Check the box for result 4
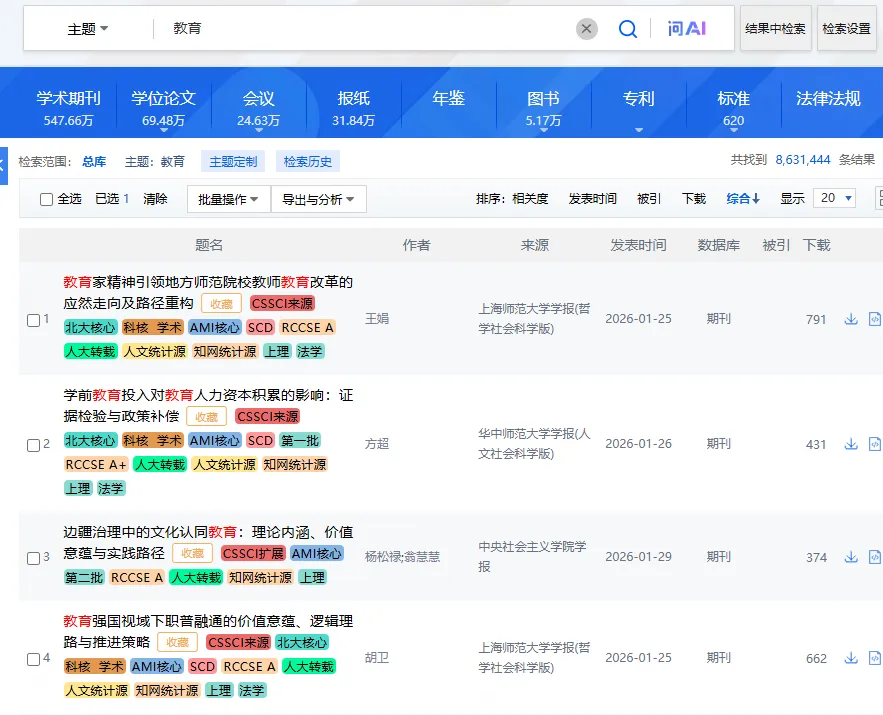 point(33,659)
